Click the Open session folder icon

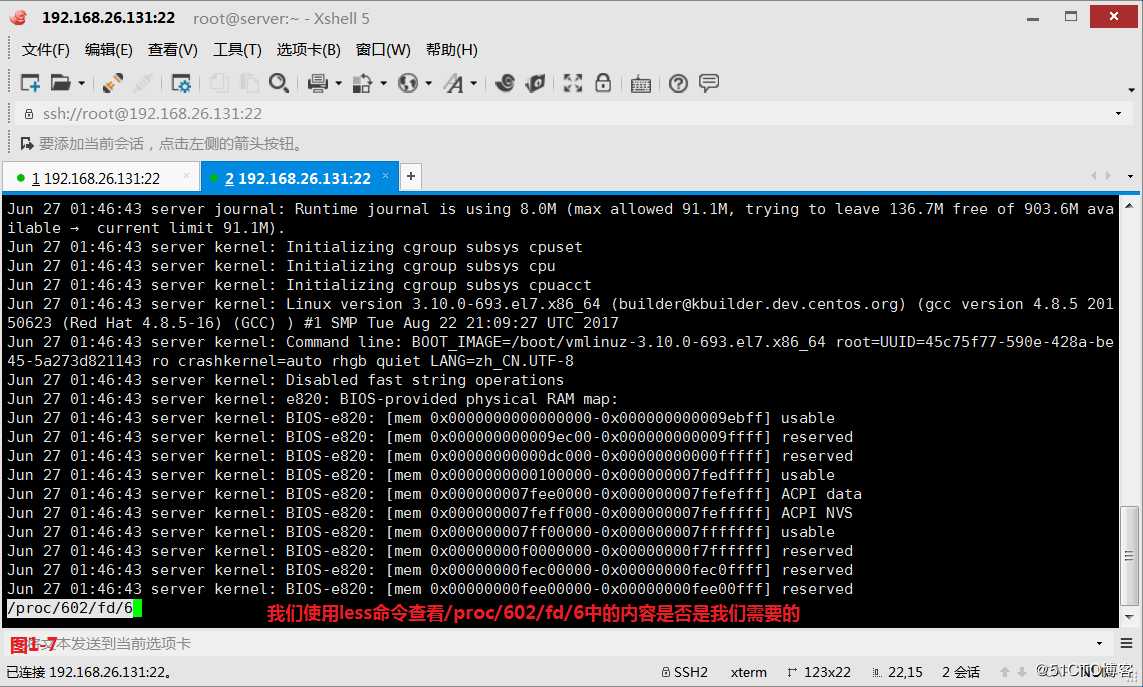point(61,83)
